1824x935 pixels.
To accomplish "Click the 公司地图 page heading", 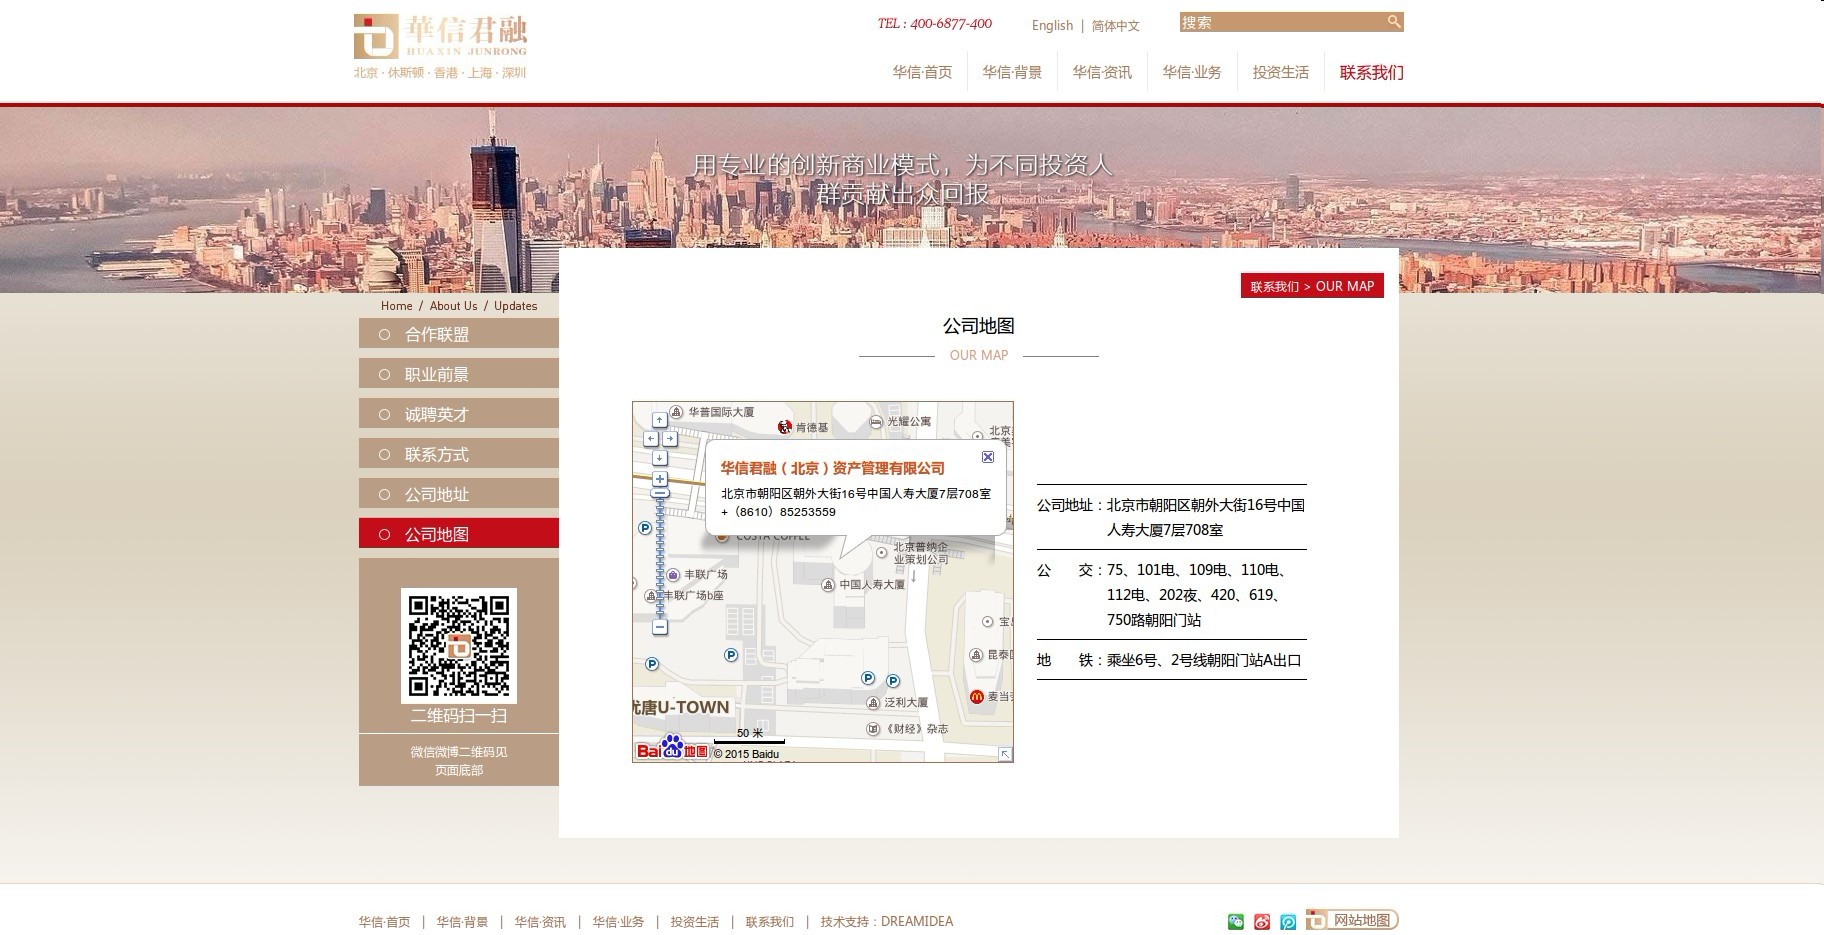I will click(x=979, y=326).
